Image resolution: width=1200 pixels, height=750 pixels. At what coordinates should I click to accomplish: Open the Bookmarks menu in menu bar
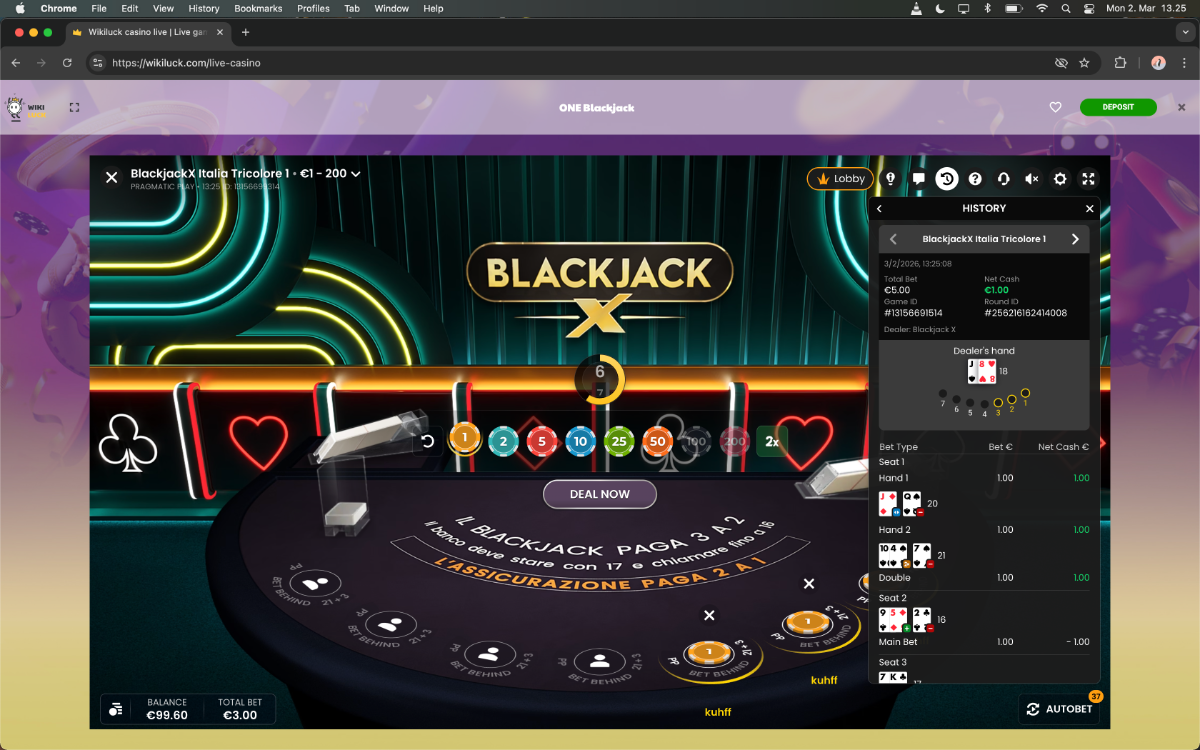(258, 8)
